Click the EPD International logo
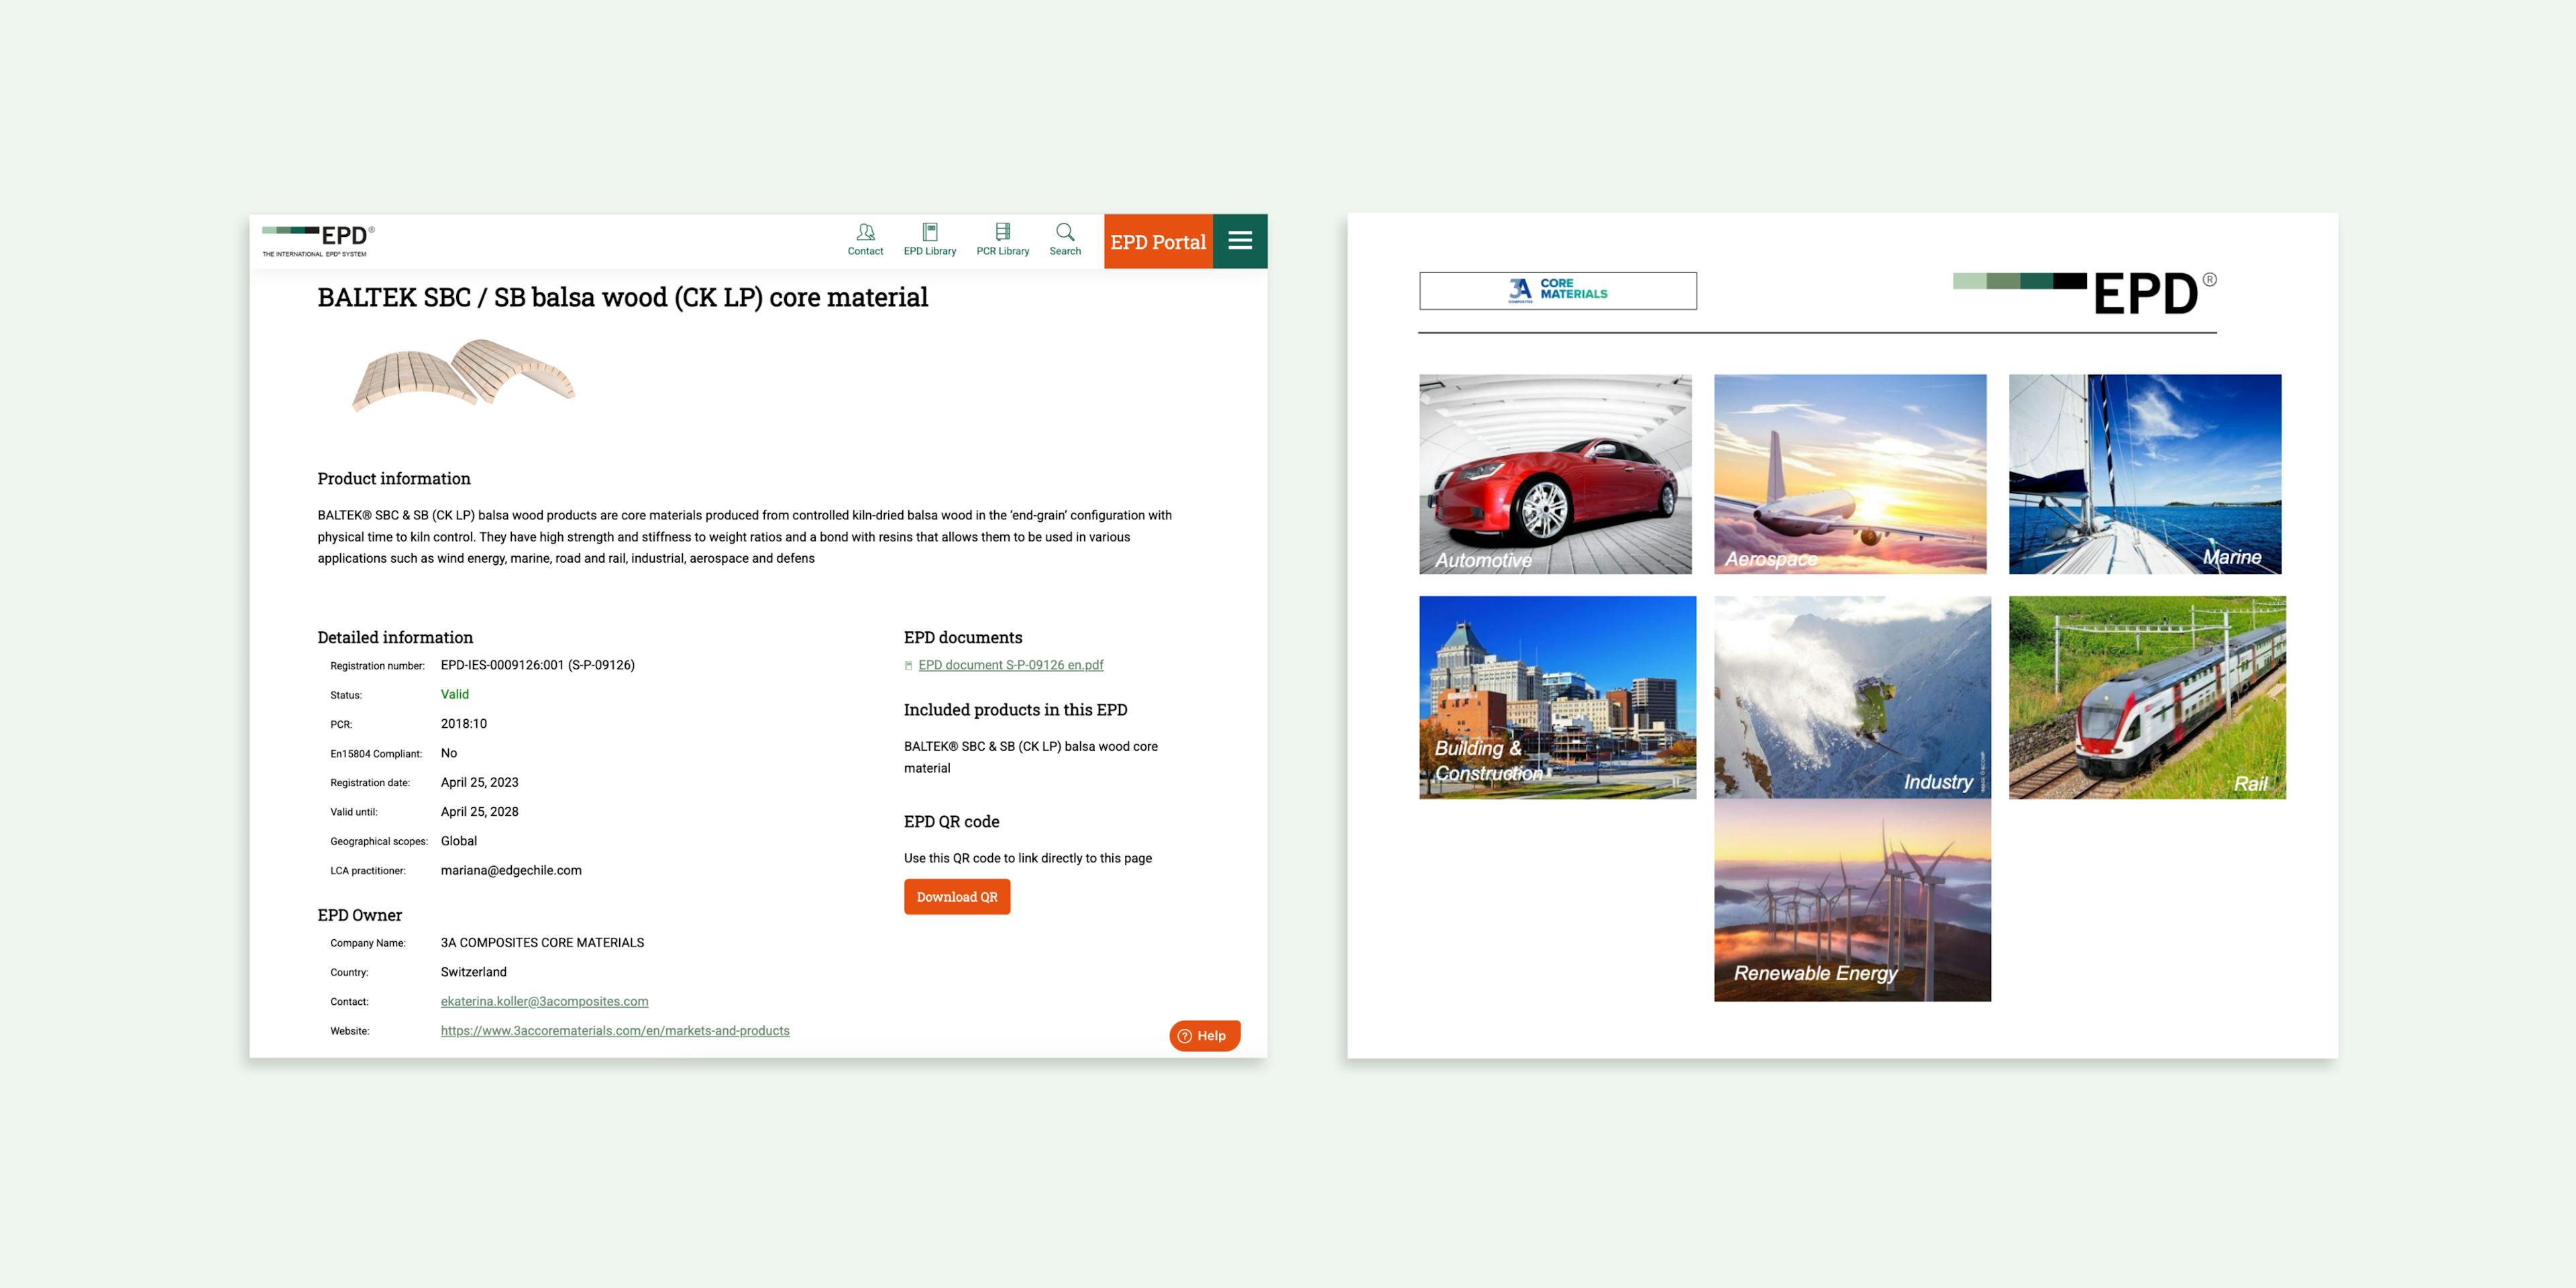The height and width of the screenshot is (1288, 2576). click(x=318, y=240)
